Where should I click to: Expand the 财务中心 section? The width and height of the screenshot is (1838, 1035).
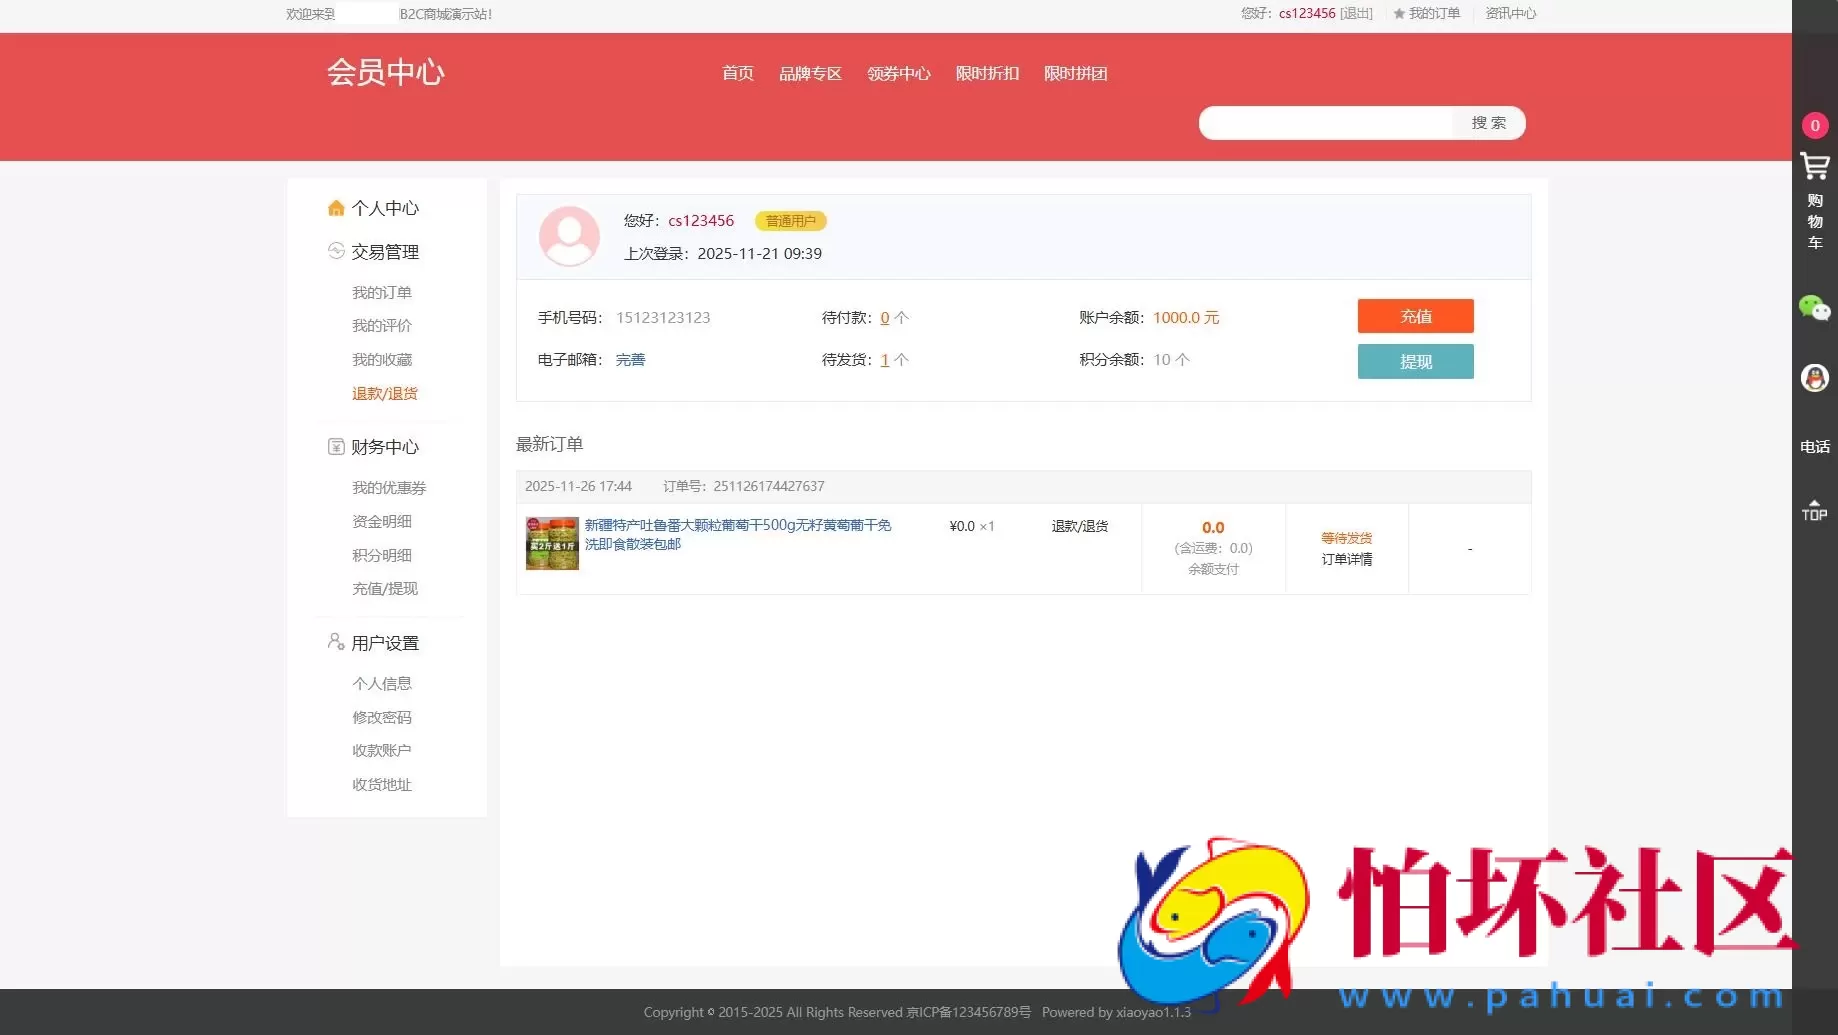384,447
